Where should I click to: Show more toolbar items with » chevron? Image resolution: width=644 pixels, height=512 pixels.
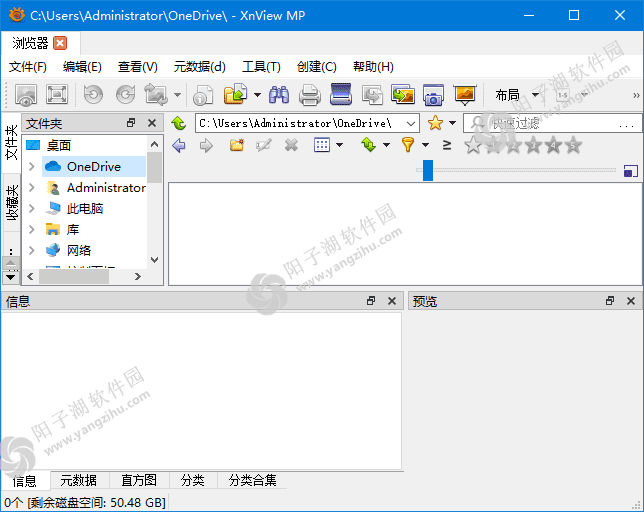(636, 95)
